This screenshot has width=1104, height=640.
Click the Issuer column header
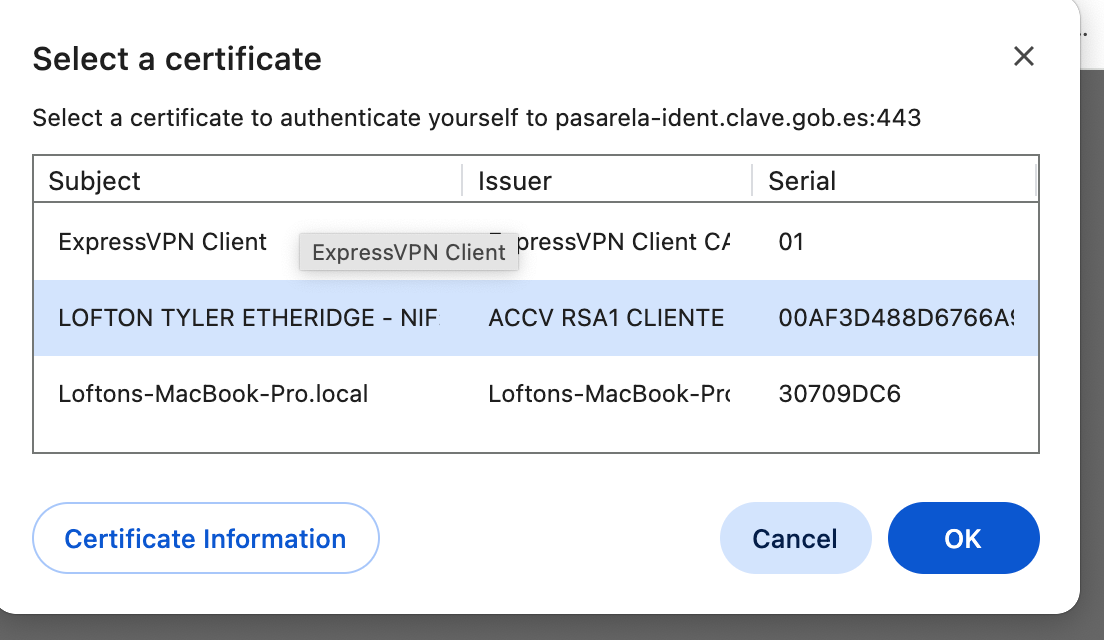(x=515, y=181)
